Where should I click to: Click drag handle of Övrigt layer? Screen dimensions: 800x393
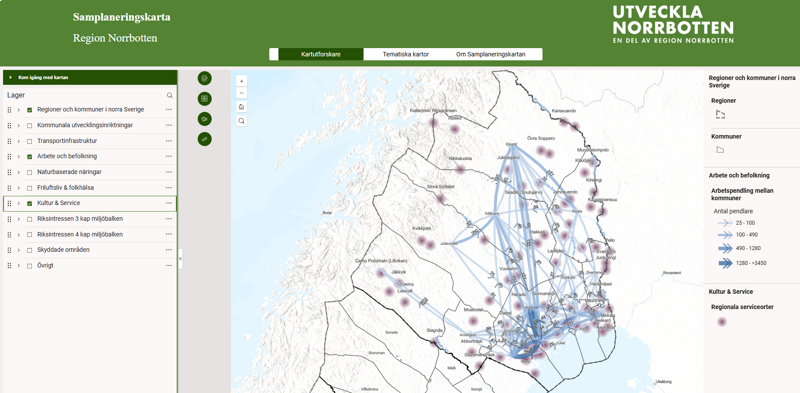(x=9, y=266)
